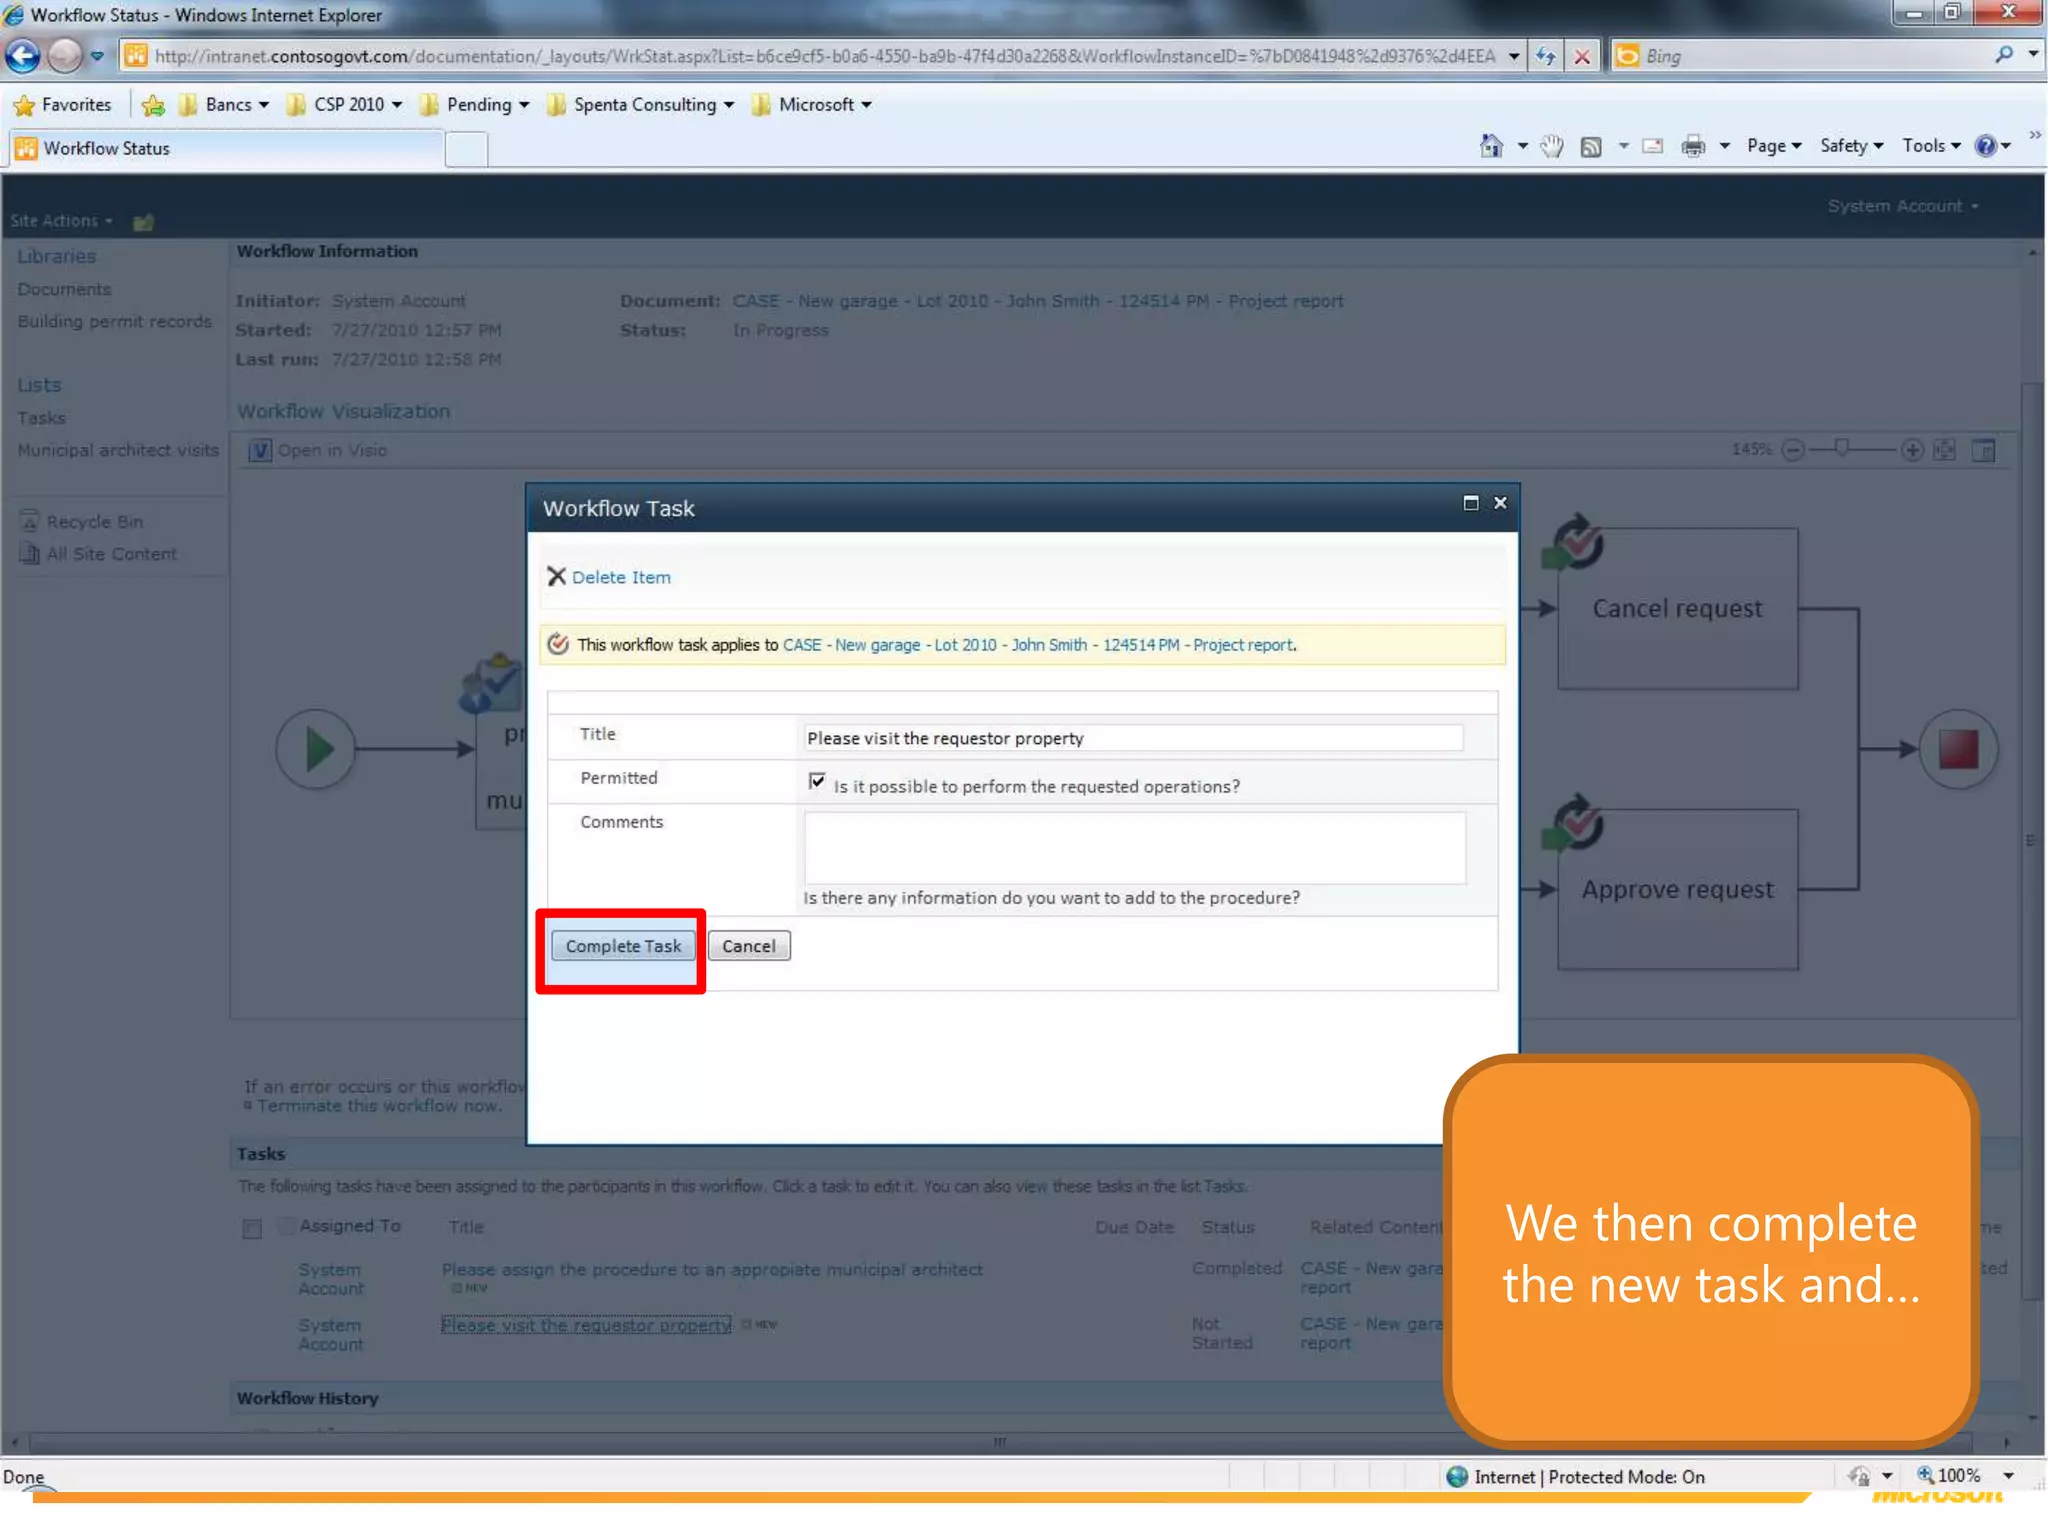Click into the Comments text box
The width and height of the screenshot is (2048, 1536).
click(x=1134, y=848)
